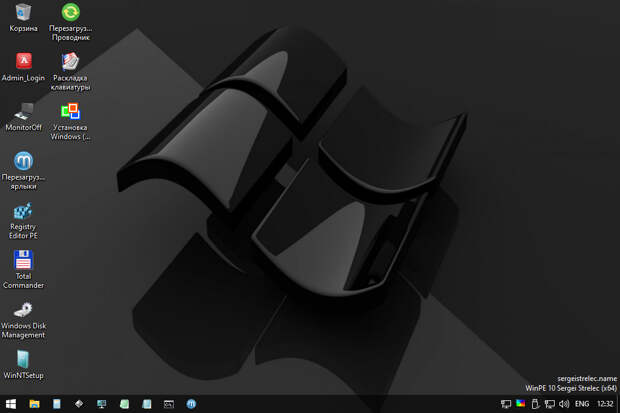Launch WinNTSetup from the desktop

tap(23, 359)
